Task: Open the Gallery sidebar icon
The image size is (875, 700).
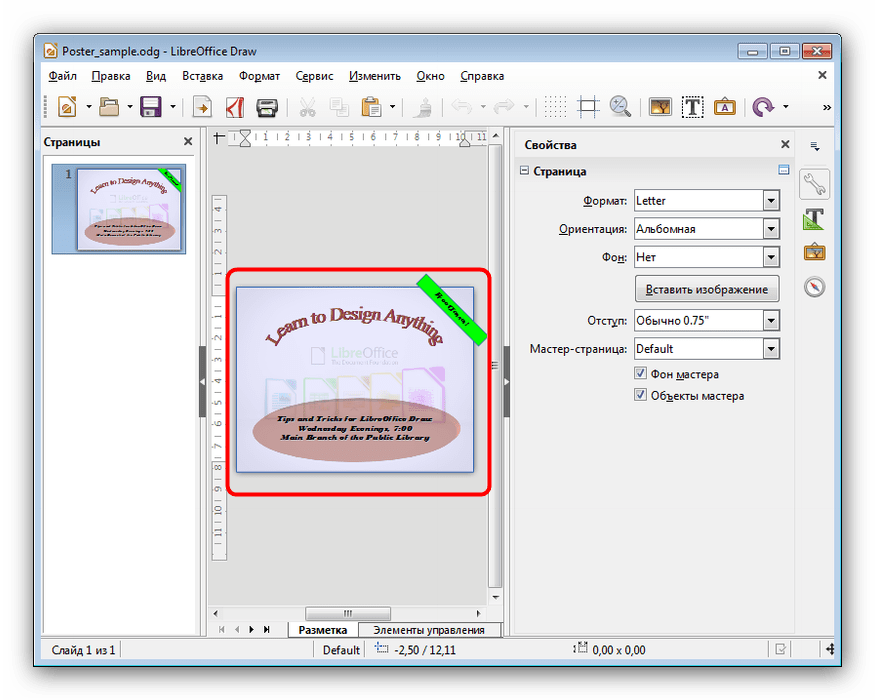Action: pos(815,252)
